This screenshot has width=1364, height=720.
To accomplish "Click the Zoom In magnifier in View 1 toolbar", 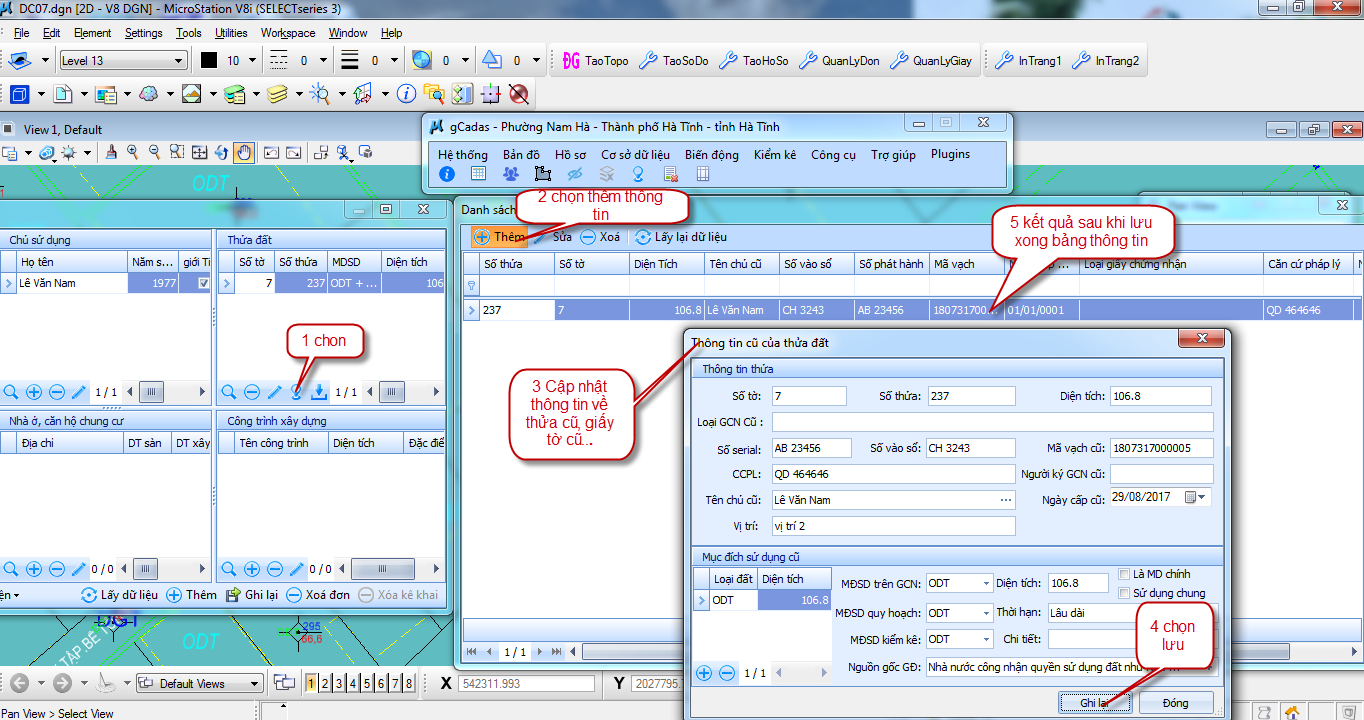I will [132, 153].
